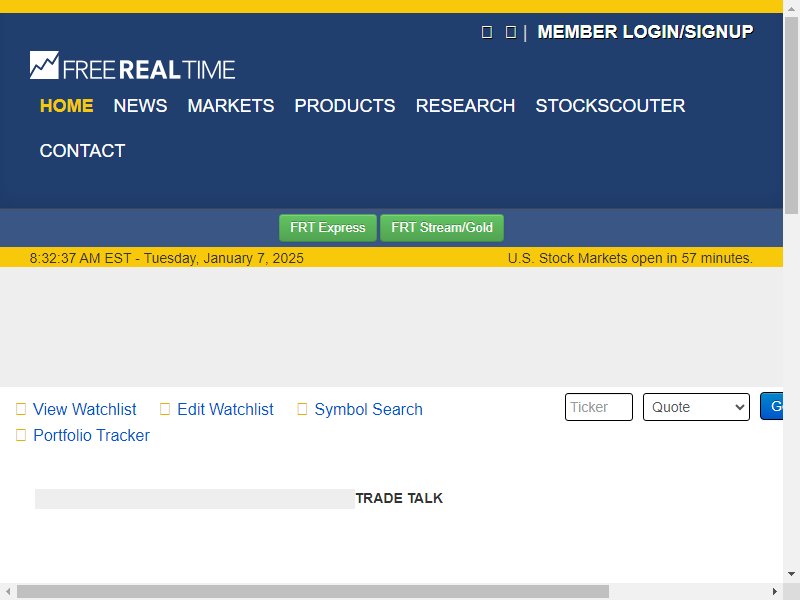Launch FRT Stream/Gold
The height and width of the screenshot is (600, 800).
442,228
